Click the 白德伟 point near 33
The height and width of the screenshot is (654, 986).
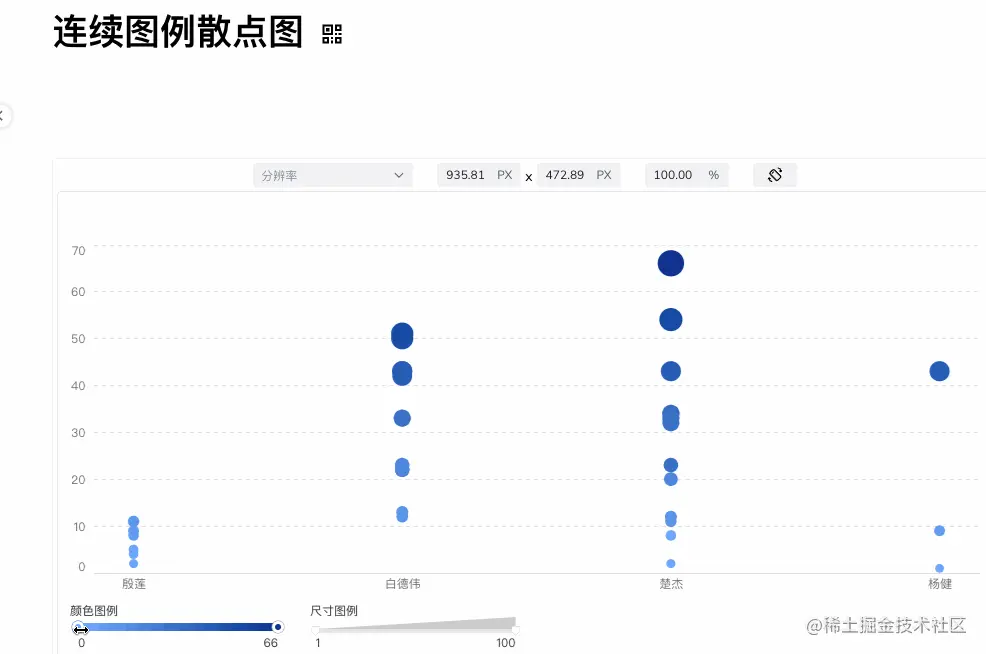tap(402, 418)
